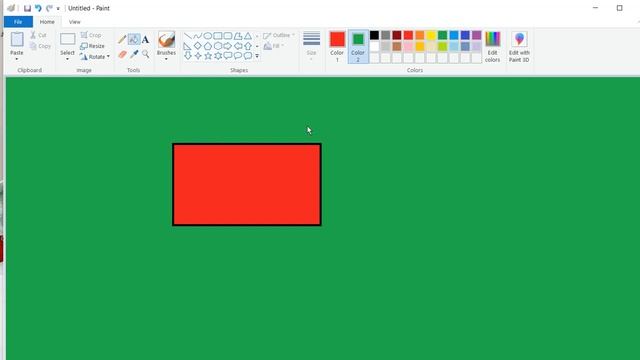Image resolution: width=640 pixels, height=360 pixels.
Task: Select the Pencil tool
Action: 122,39
